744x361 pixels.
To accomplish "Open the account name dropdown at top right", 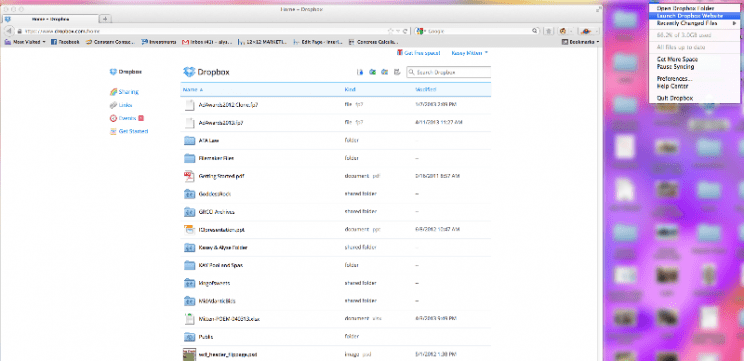I will (470, 53).
